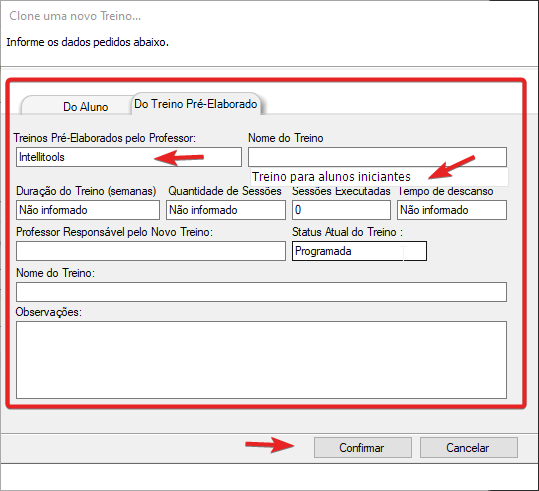
Task: Select the Do Treino Pré-Elaborado tab
Action: [x=196, y=103]
